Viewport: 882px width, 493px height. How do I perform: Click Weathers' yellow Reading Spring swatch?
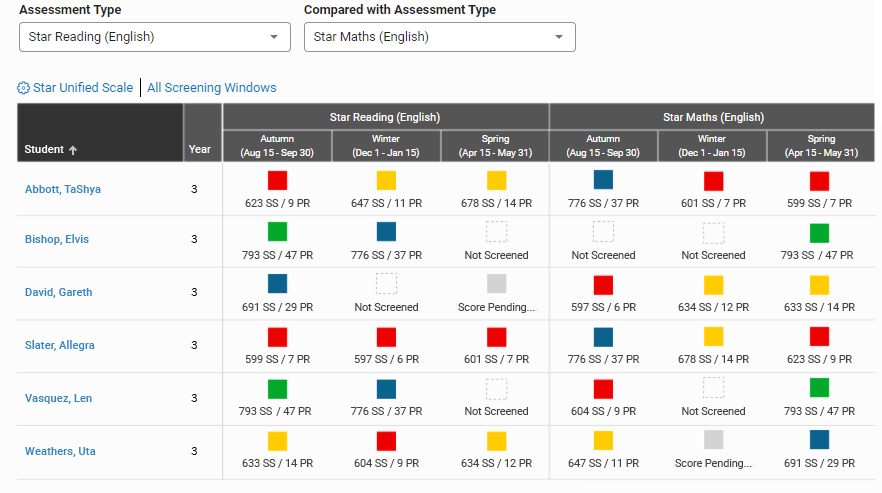(497, 441)
